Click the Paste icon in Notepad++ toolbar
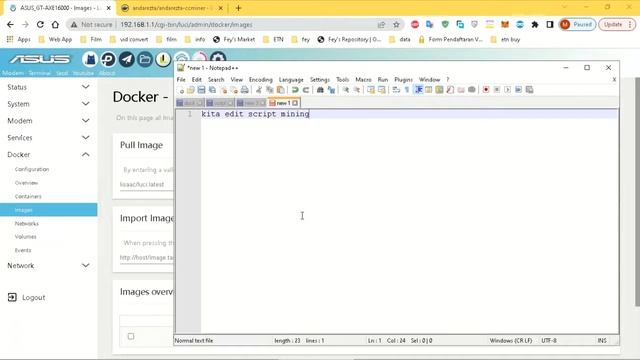640x360 pixels. click(280, 90)
